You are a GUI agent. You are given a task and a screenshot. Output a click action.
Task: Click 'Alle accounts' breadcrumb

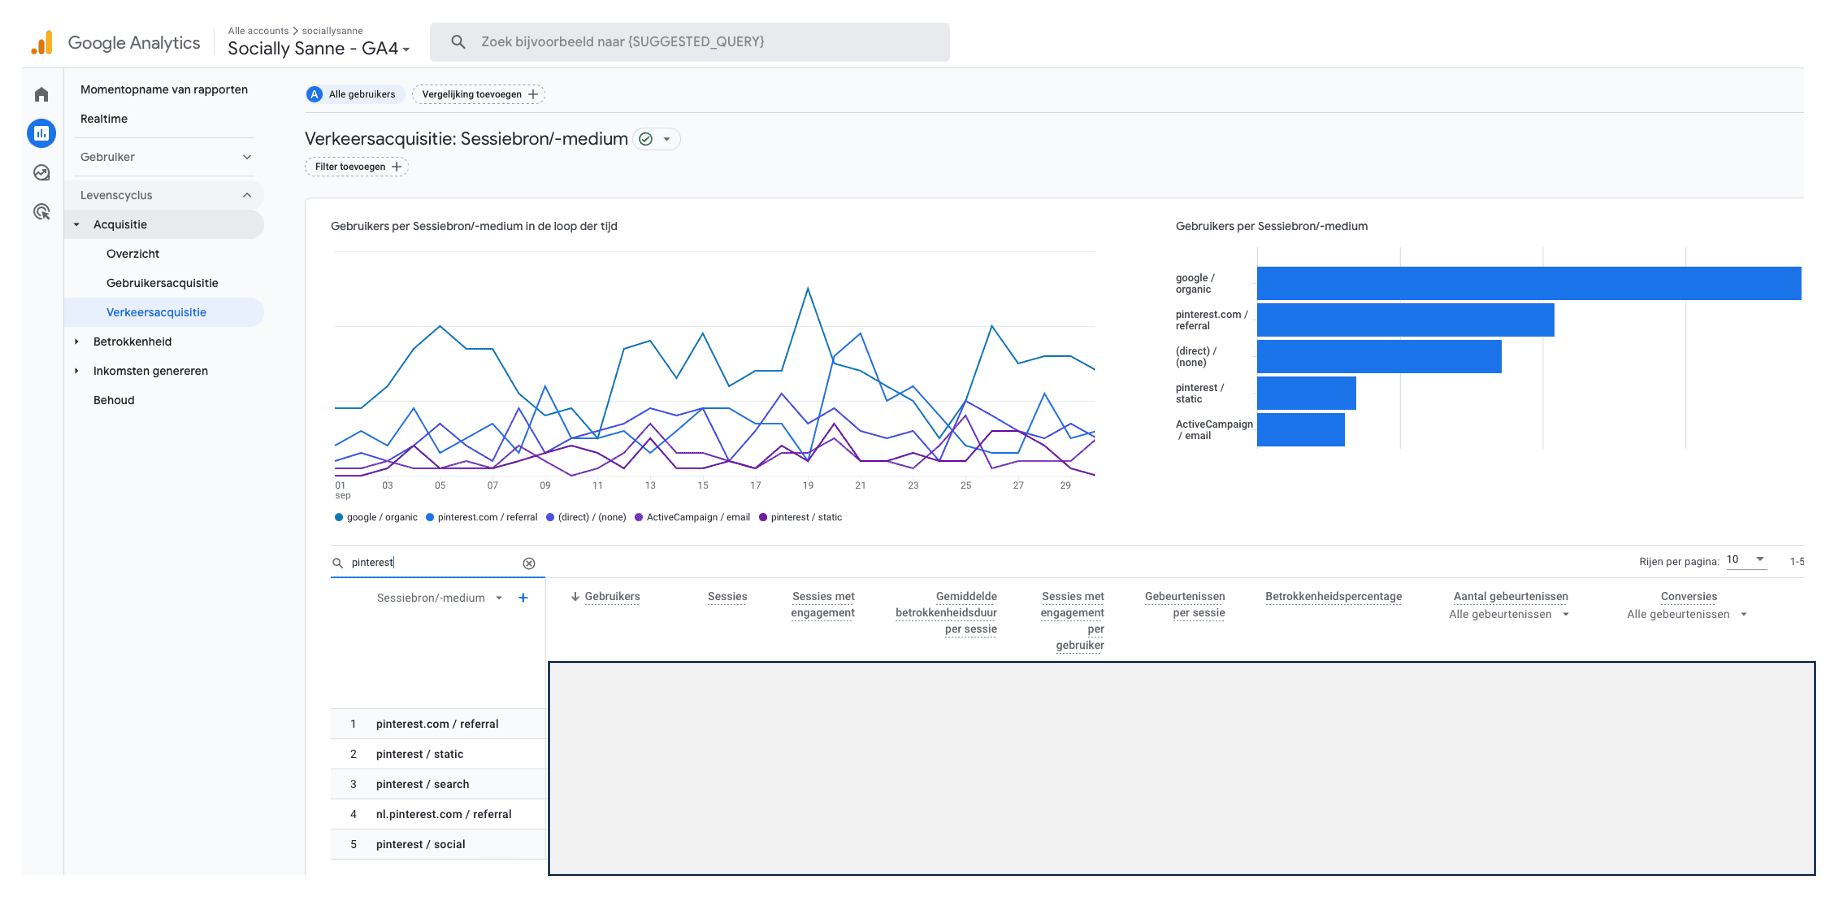[258, 31]
